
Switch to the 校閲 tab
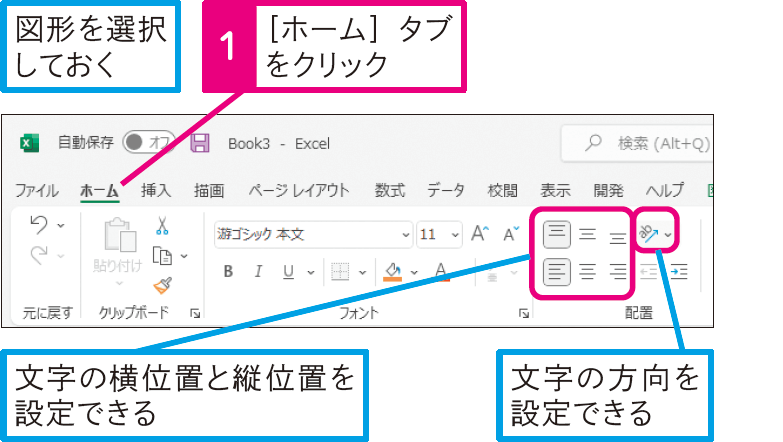[502, 190]
